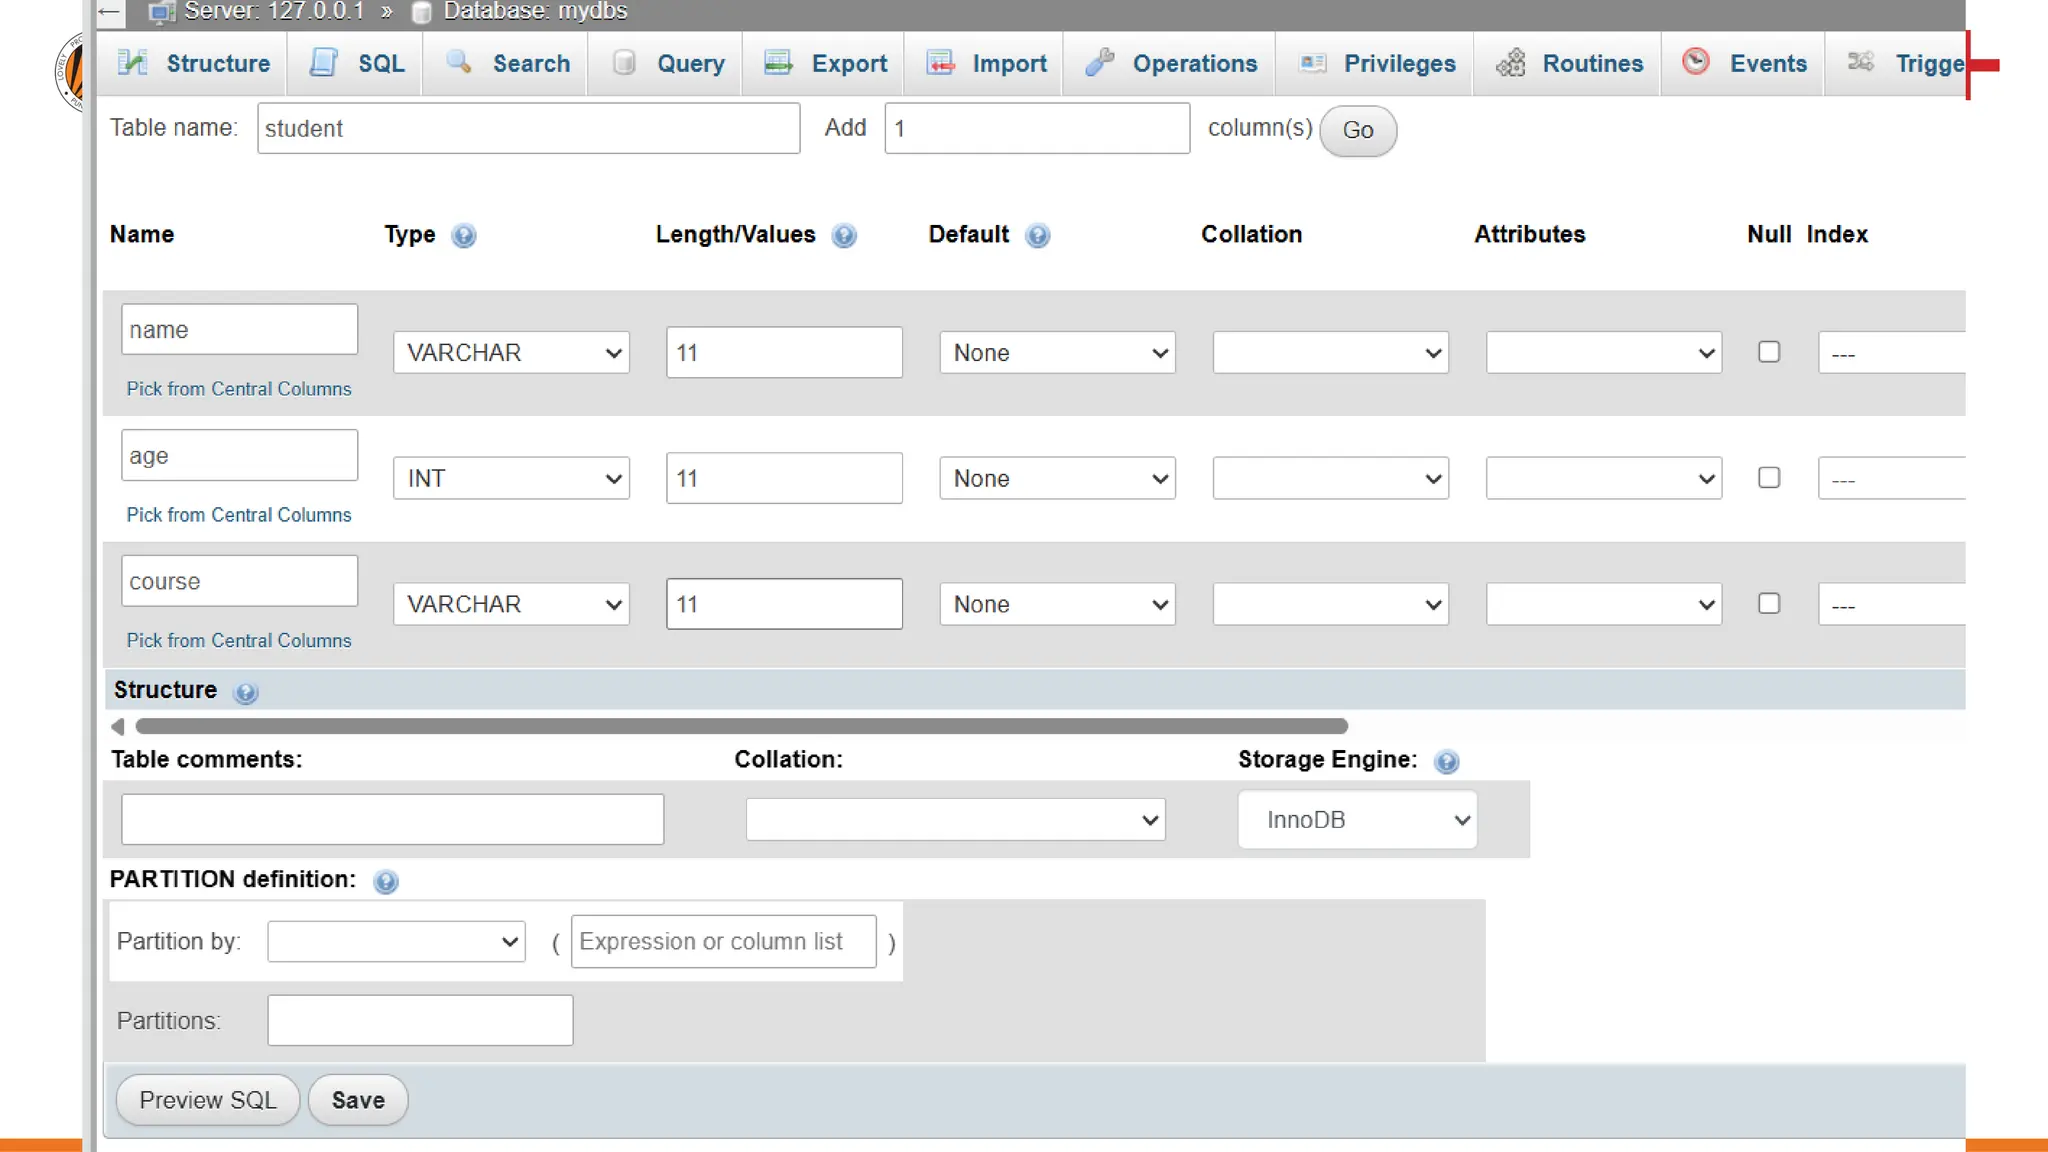Open Type dropdown for course column
This screenshot has width=2048, height=1152.
tap(511, 605)
